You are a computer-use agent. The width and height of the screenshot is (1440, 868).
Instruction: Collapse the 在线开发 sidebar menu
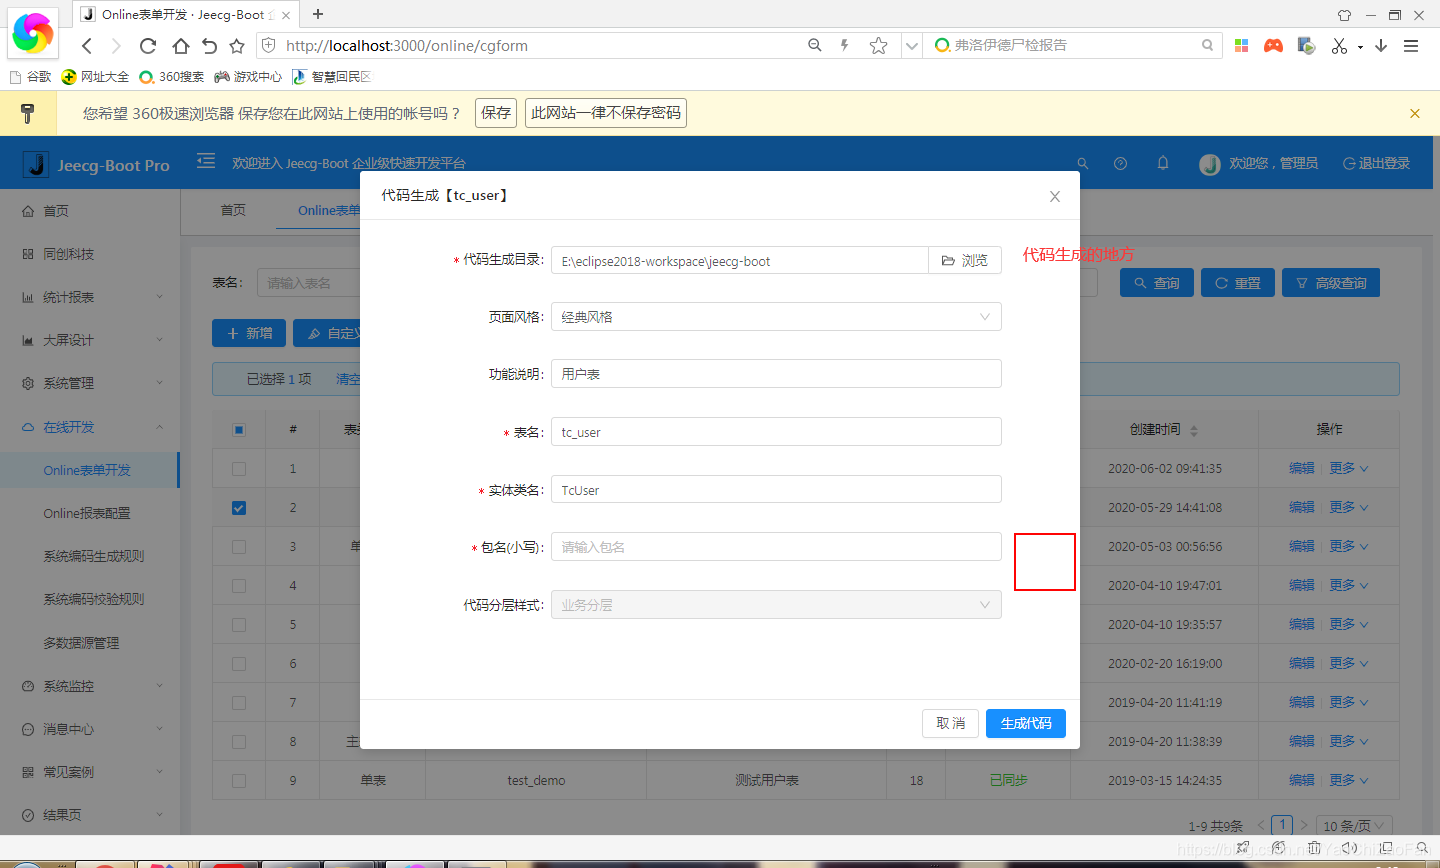point(90,427)
